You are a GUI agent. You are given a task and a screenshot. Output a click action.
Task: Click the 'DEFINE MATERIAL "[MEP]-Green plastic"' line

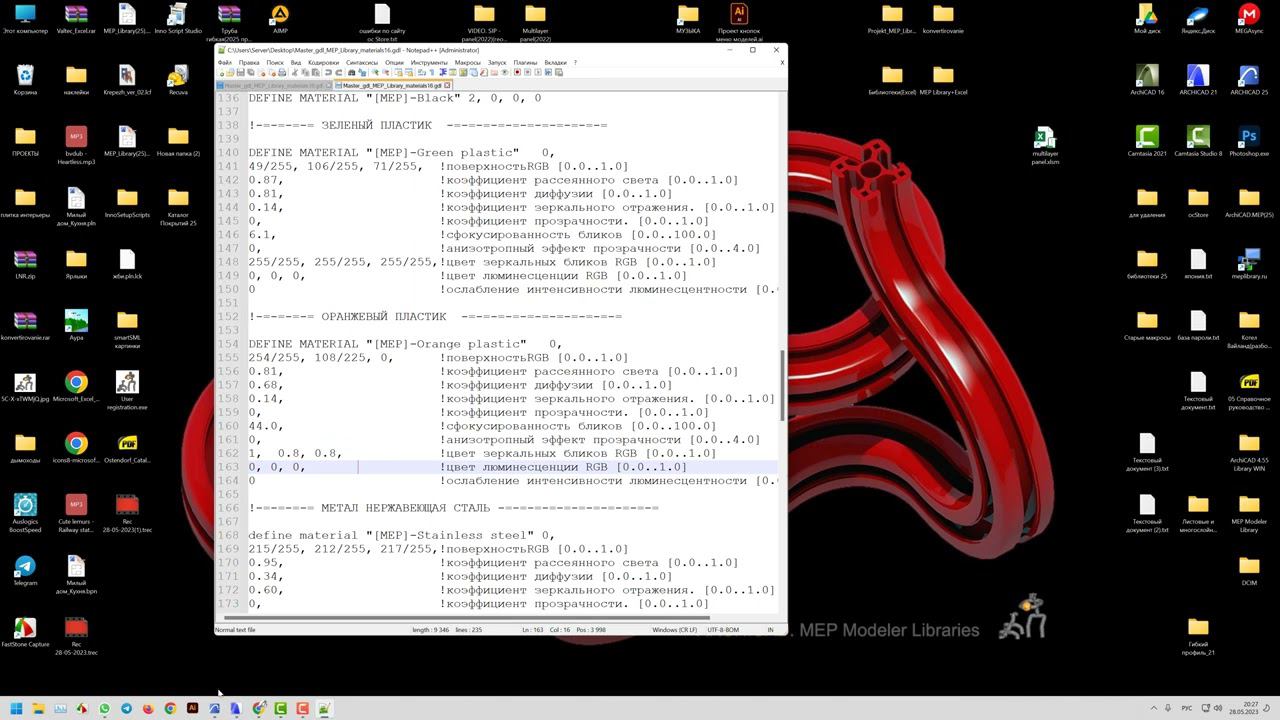401,153
